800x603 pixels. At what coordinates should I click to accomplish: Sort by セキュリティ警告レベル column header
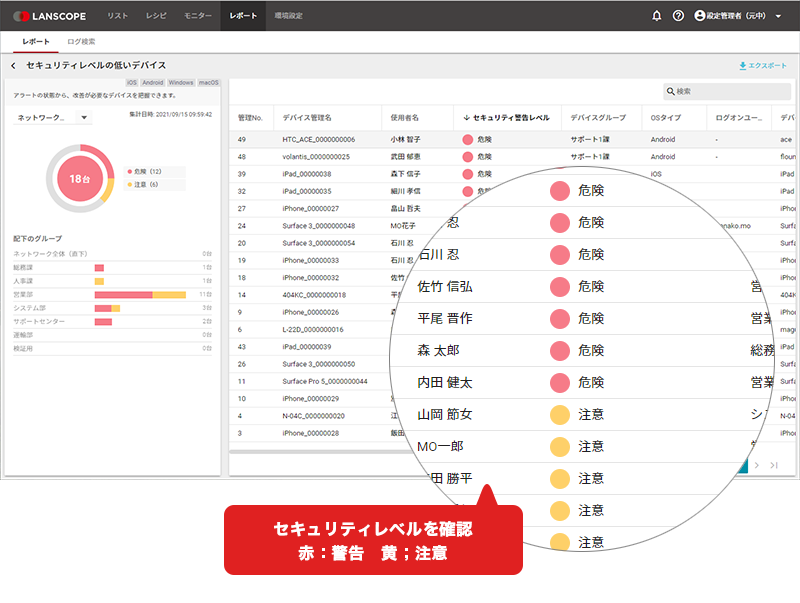pos(506,118)
